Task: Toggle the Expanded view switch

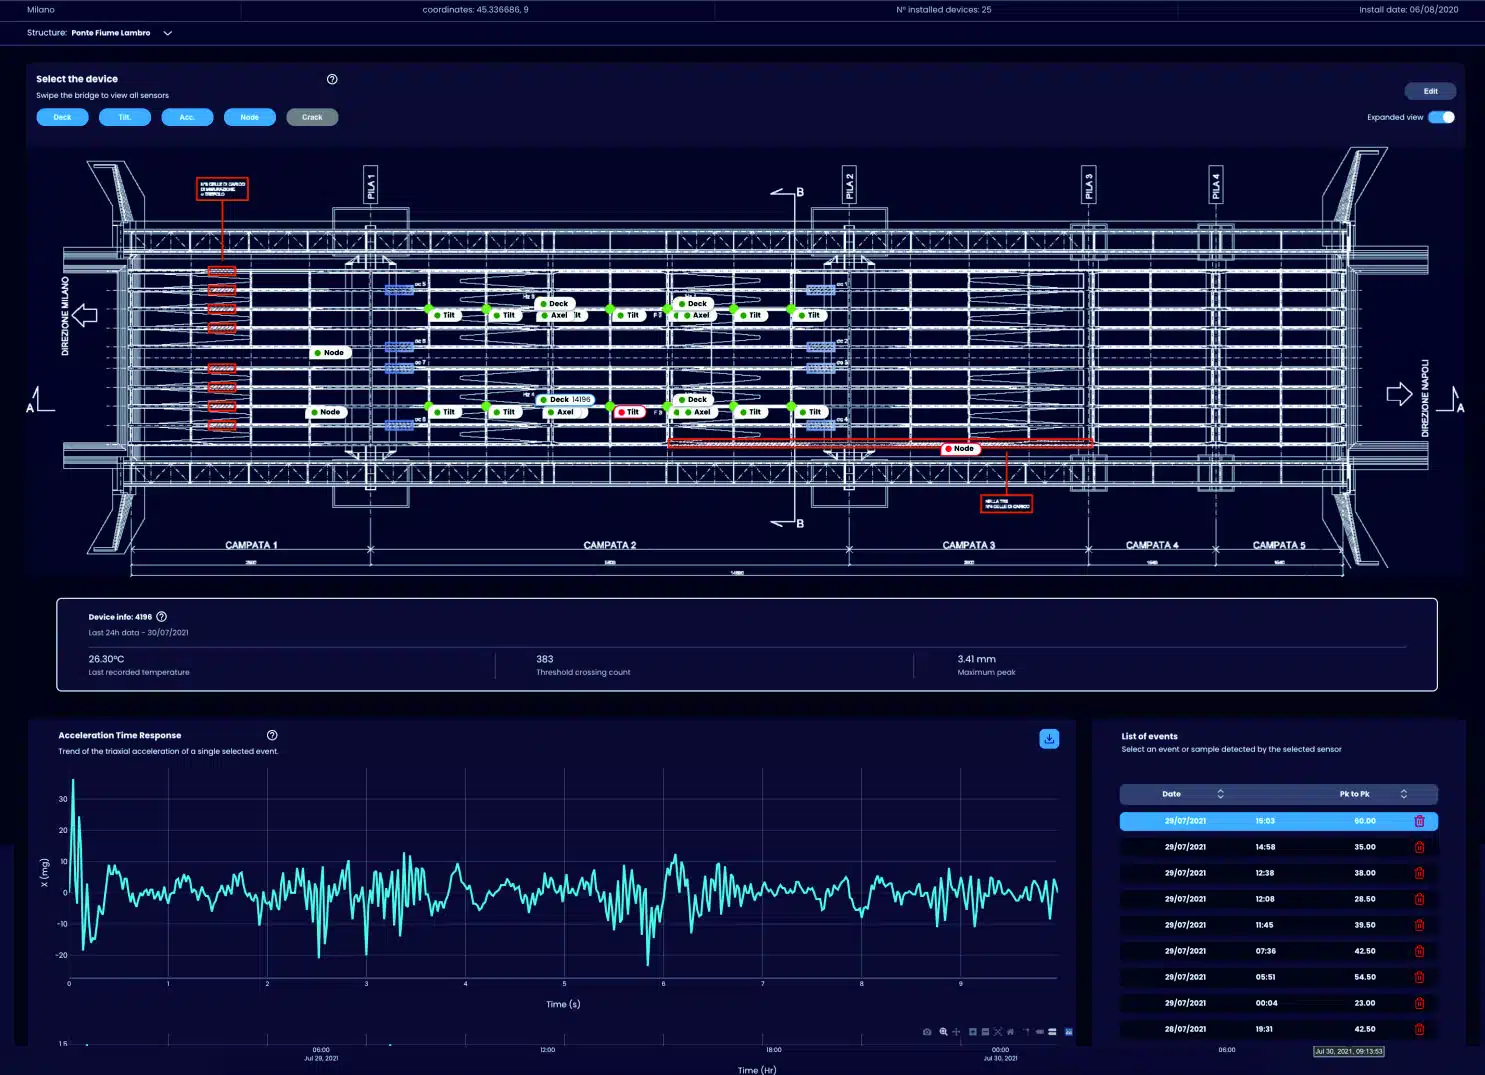Action: click(1441, 117)
